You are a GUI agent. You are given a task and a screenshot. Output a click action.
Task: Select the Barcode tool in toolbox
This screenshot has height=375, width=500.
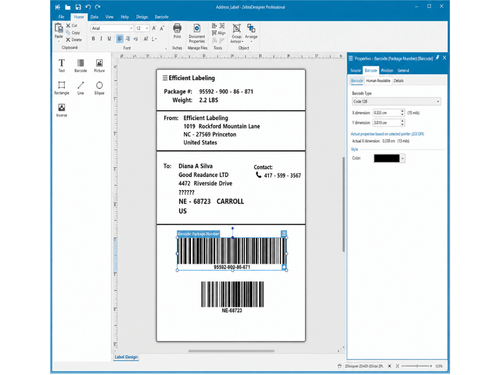tap(80, 65)
